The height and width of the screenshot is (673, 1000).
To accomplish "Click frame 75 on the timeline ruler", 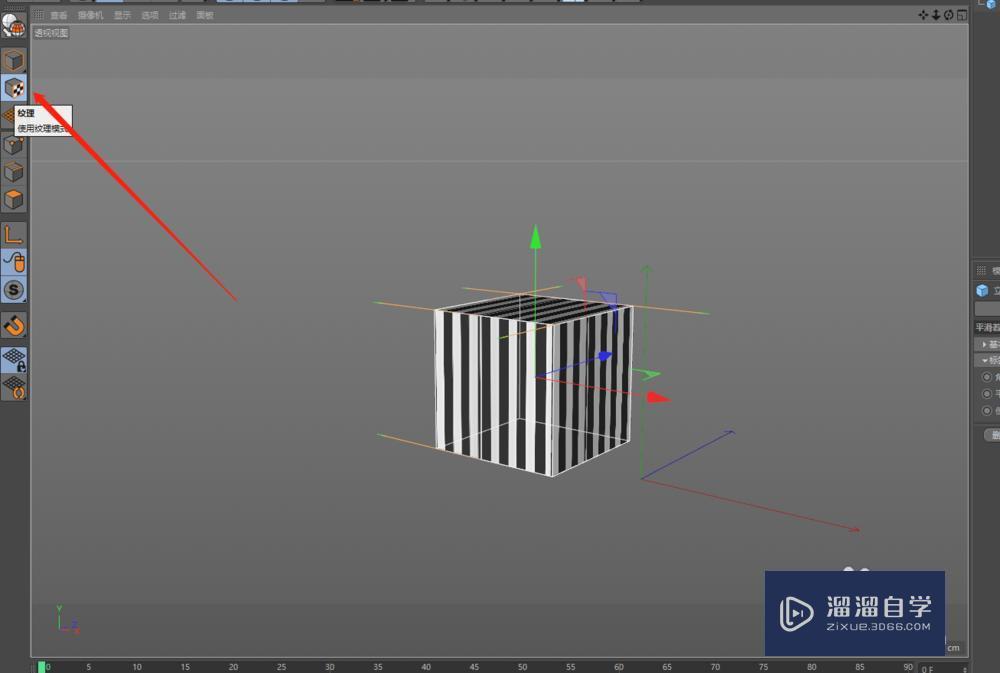I will (x=763, y=667).
